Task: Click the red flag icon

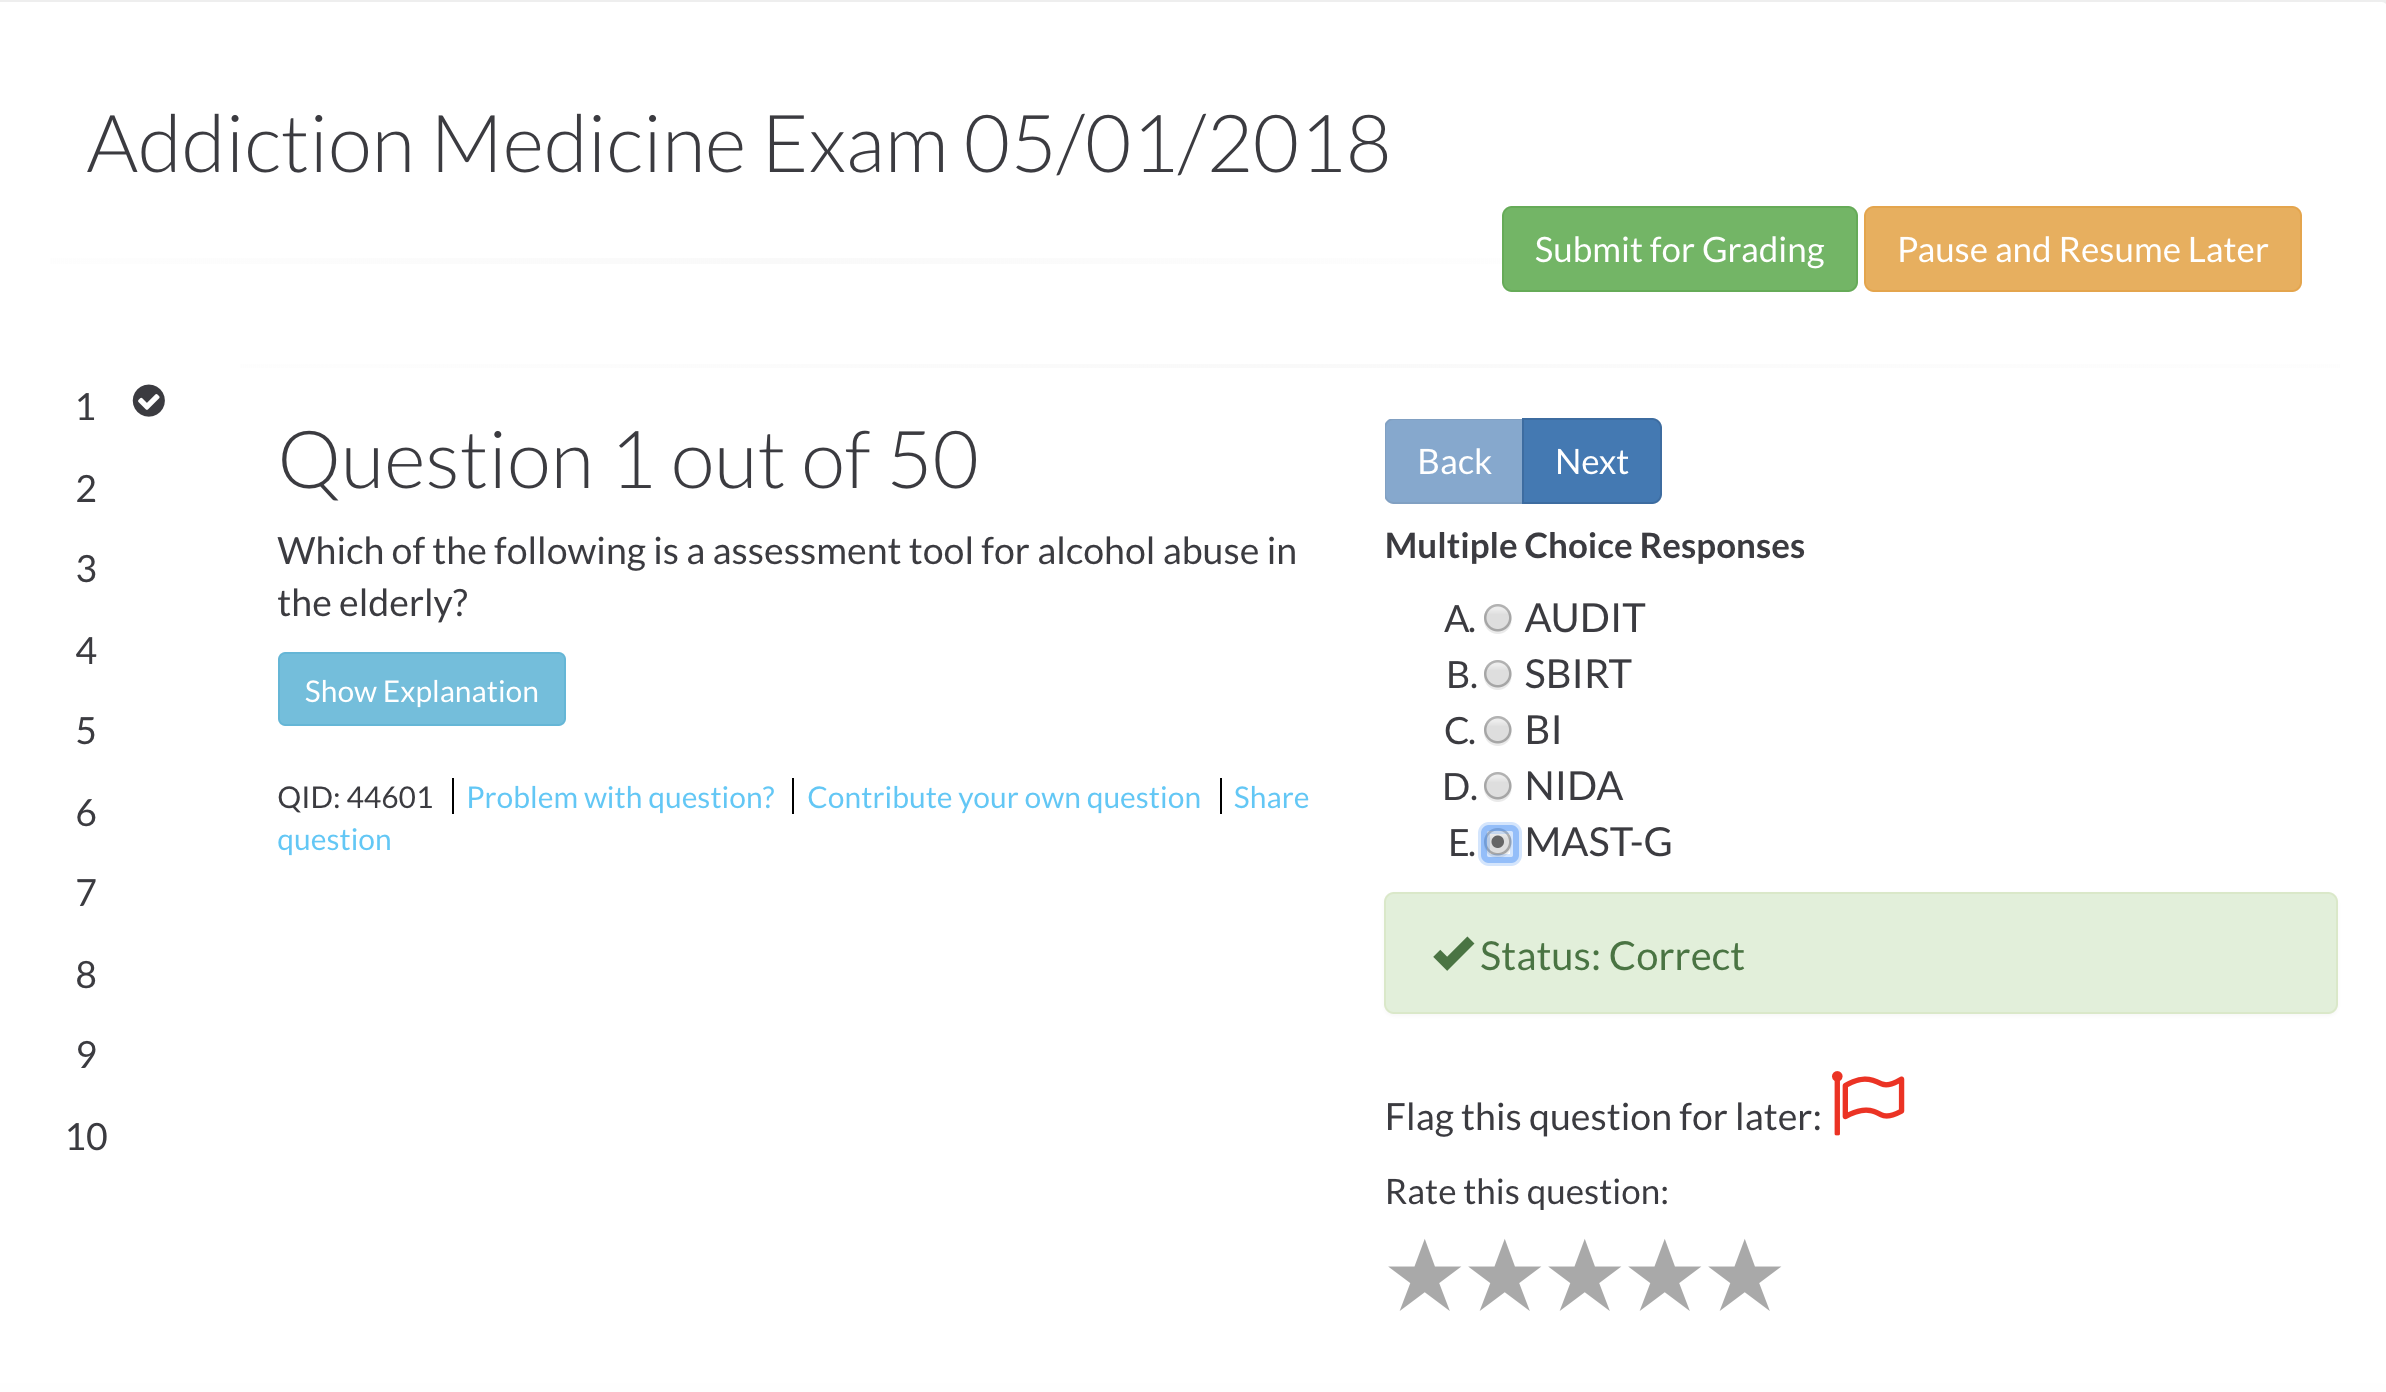Action: (1868, 1103)
